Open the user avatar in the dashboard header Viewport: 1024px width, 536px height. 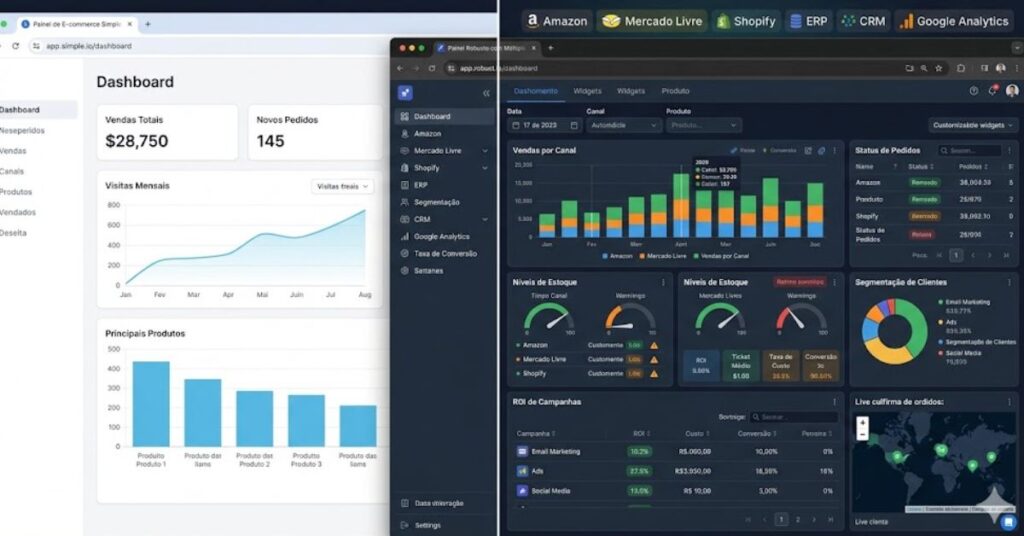(x=1012, y=91)
